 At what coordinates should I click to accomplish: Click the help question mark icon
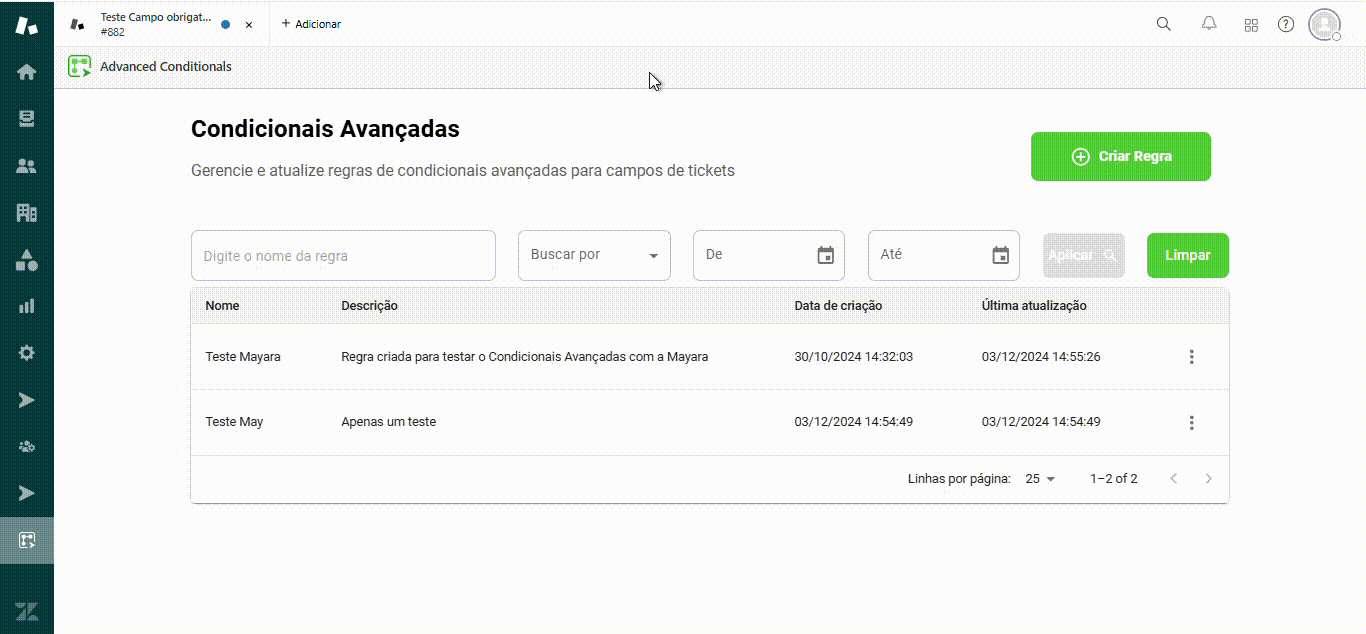[x=1286, y=25]
